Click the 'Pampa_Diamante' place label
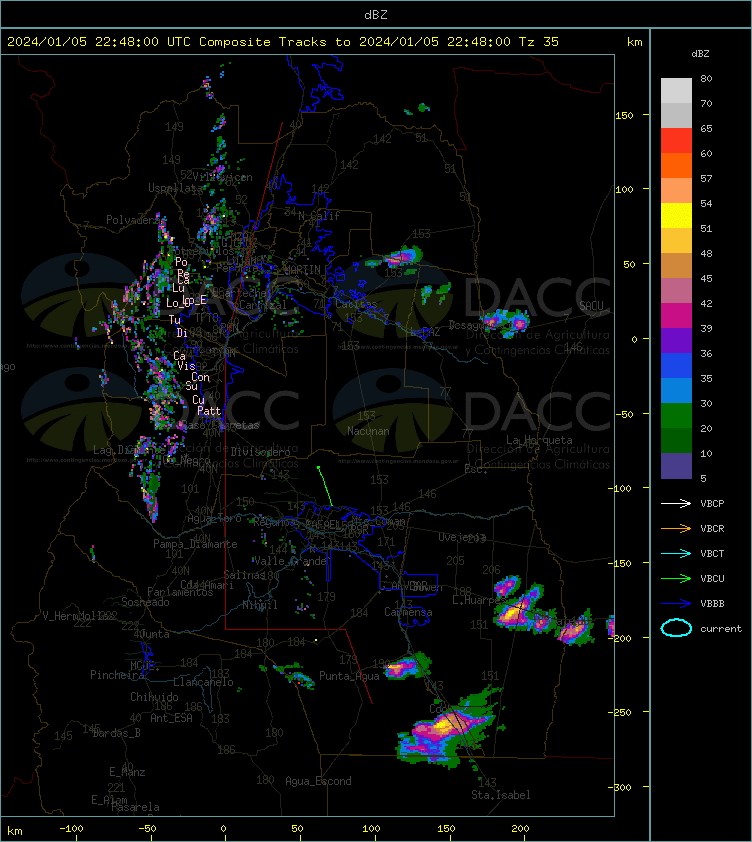Screen dimensions: 752x842 [195, 544]
